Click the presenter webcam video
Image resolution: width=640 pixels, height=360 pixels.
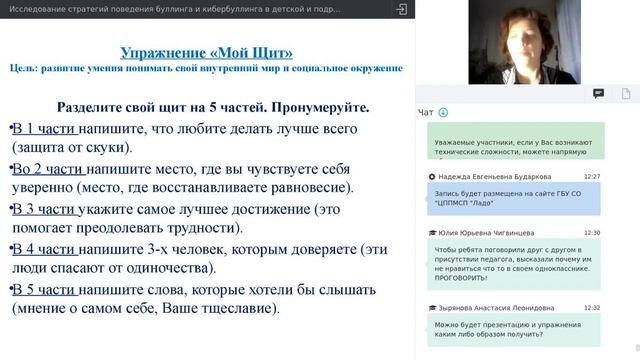pyautogui.click(x=524, y=42)
